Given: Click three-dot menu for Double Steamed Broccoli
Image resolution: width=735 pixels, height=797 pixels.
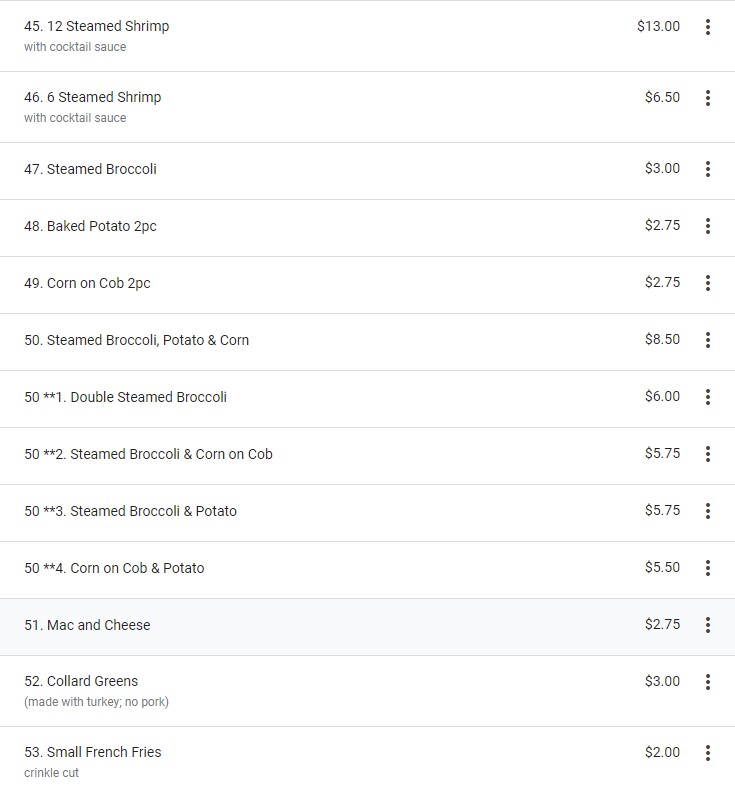Looking at the screenshot, I should 708,397.
